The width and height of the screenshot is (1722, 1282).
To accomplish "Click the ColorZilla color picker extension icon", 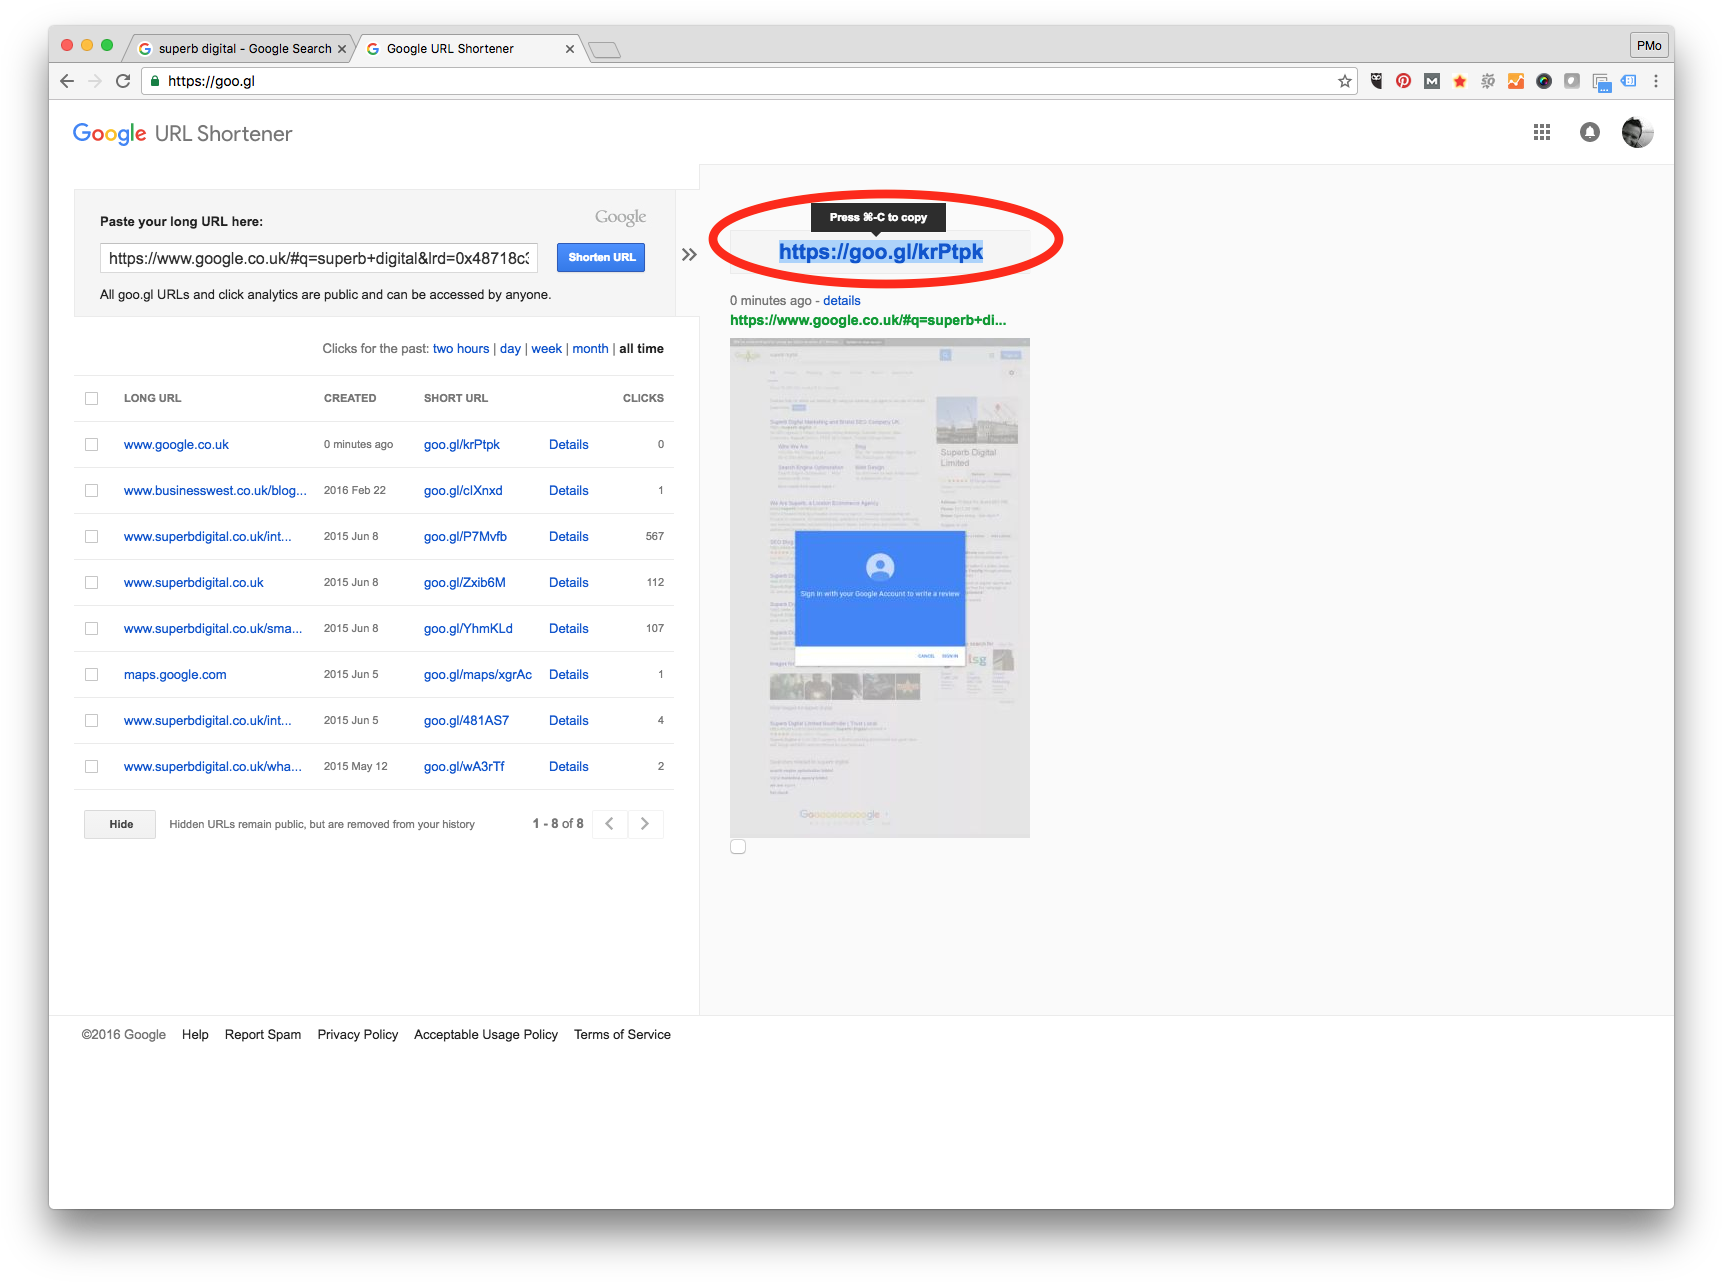I will 1544,81.
